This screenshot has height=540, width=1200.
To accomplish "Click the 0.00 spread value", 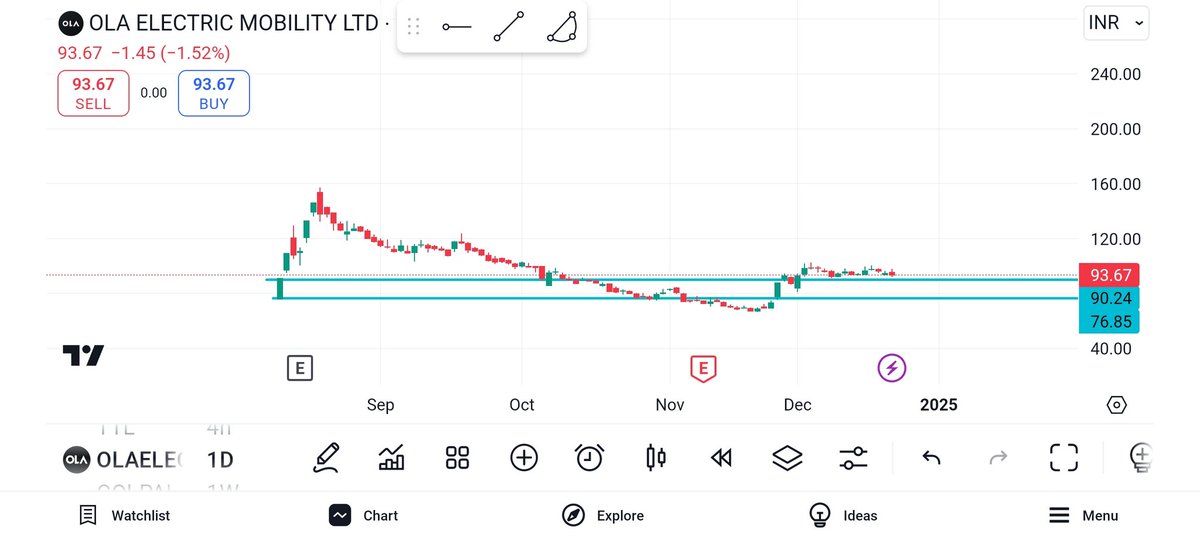I will [153, 93].
